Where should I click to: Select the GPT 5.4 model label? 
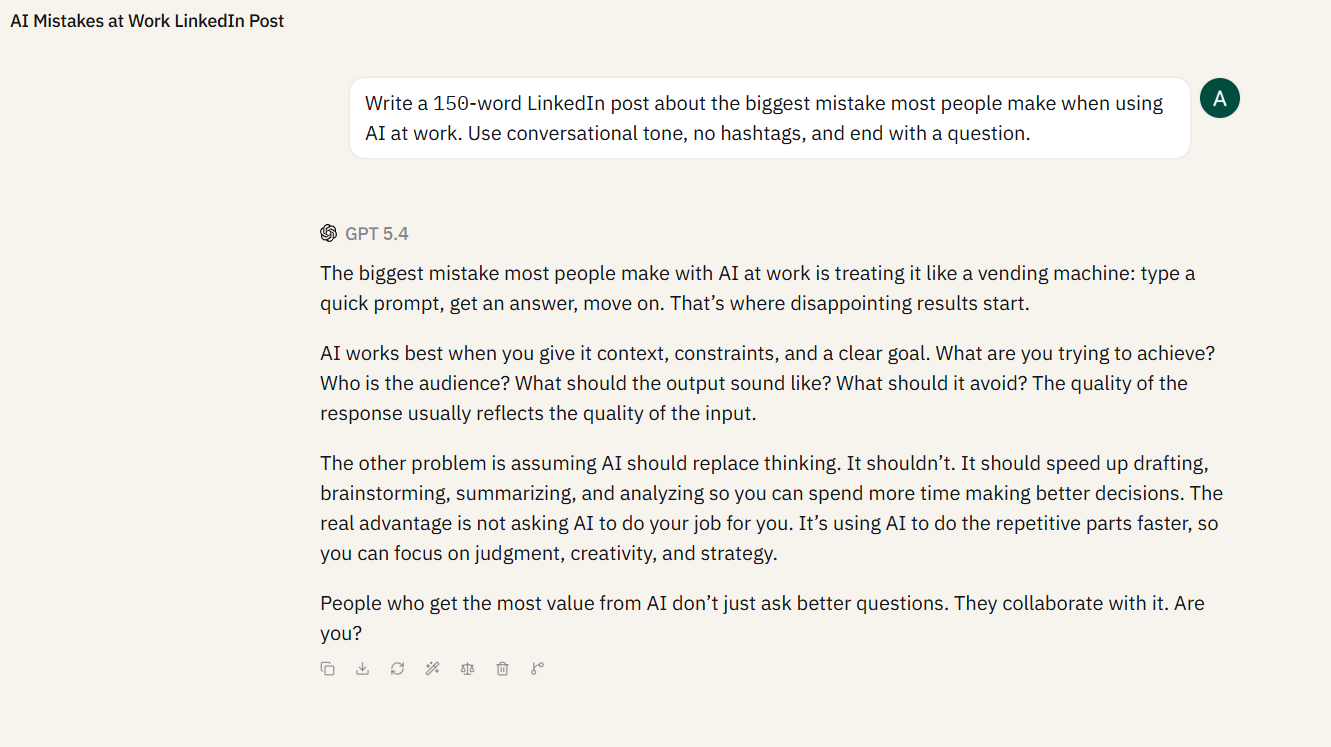(377, 234)
